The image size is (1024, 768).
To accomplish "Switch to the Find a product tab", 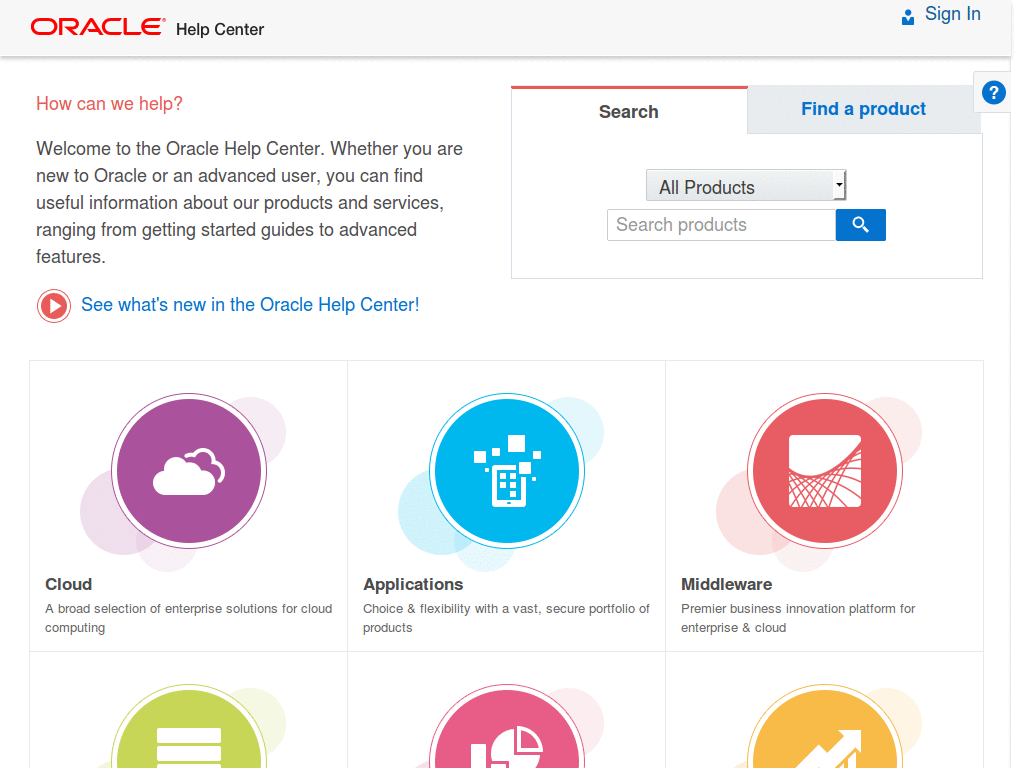I will 863,109.
